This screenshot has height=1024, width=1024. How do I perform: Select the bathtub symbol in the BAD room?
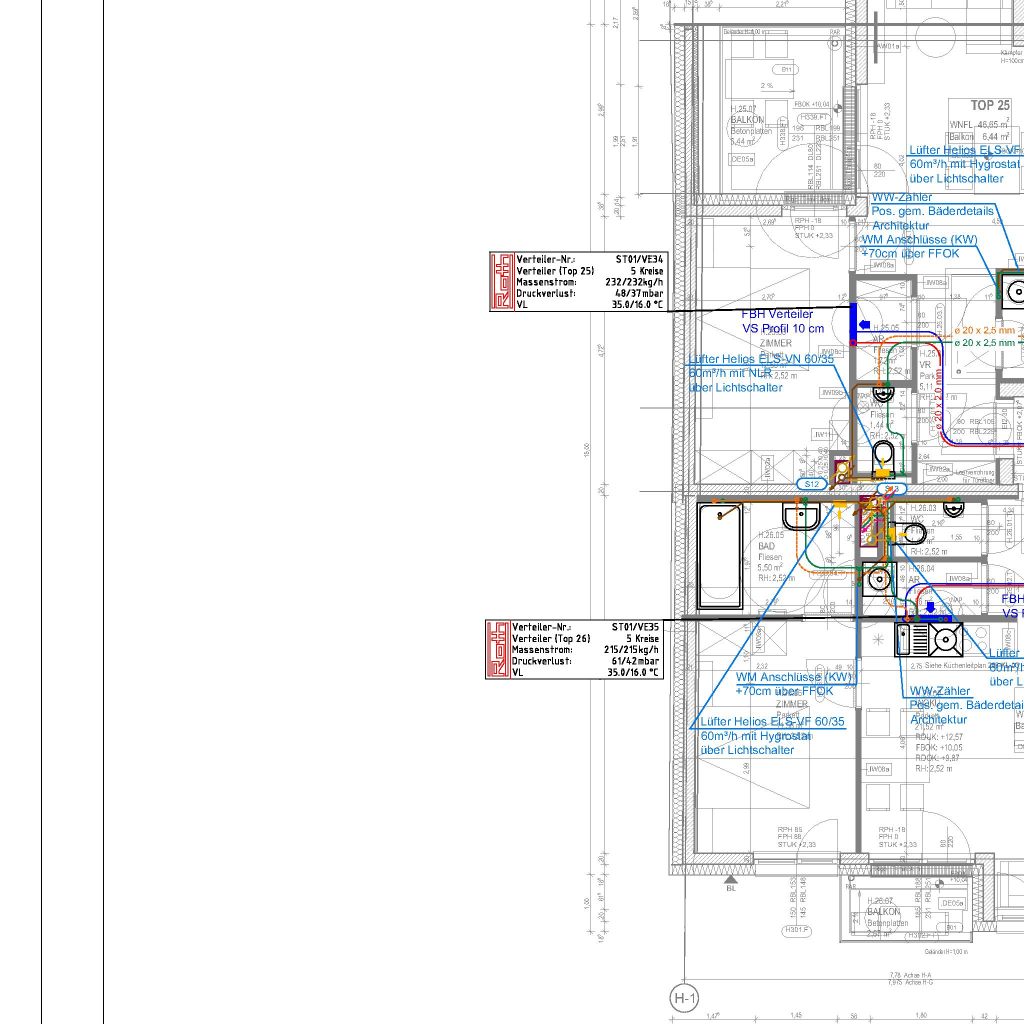(x=720, y=557)
